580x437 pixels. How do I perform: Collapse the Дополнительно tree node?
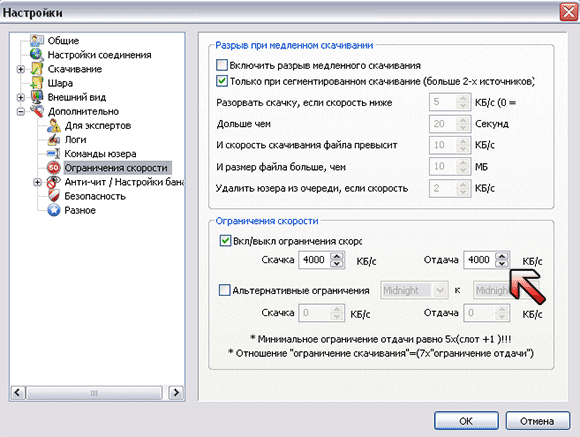[21, 111]
